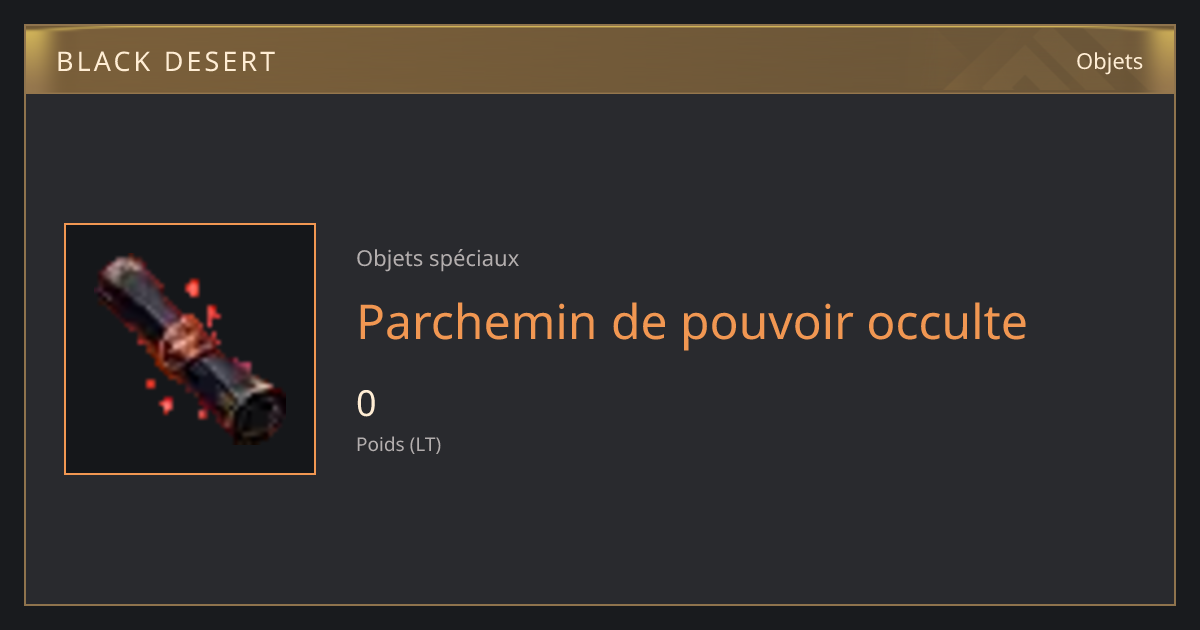
Task: Select the Objets spéciaux category label
Action: tap(437, 259)
